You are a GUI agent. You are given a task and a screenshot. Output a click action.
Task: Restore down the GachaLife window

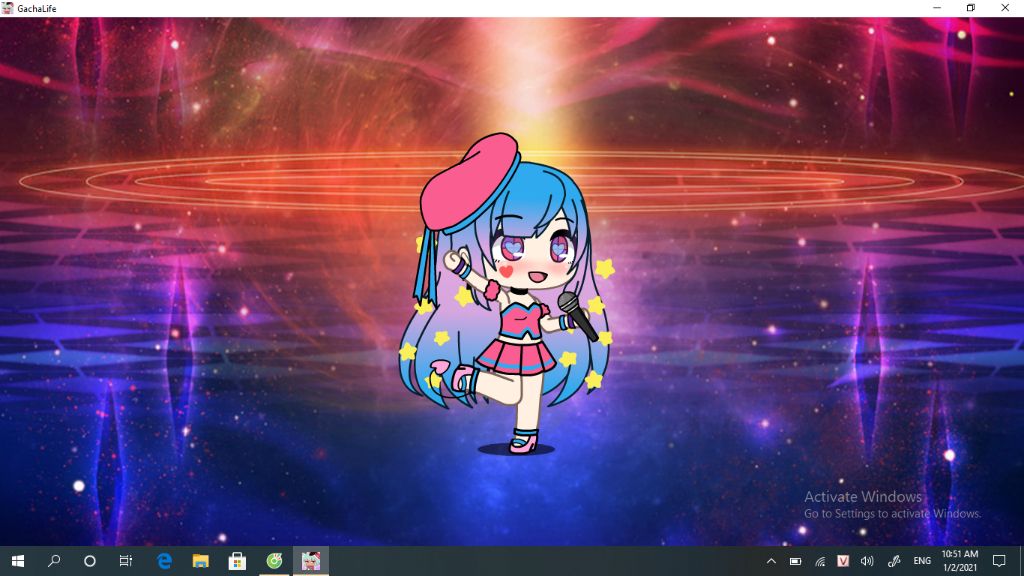click(x=971, y=8)
